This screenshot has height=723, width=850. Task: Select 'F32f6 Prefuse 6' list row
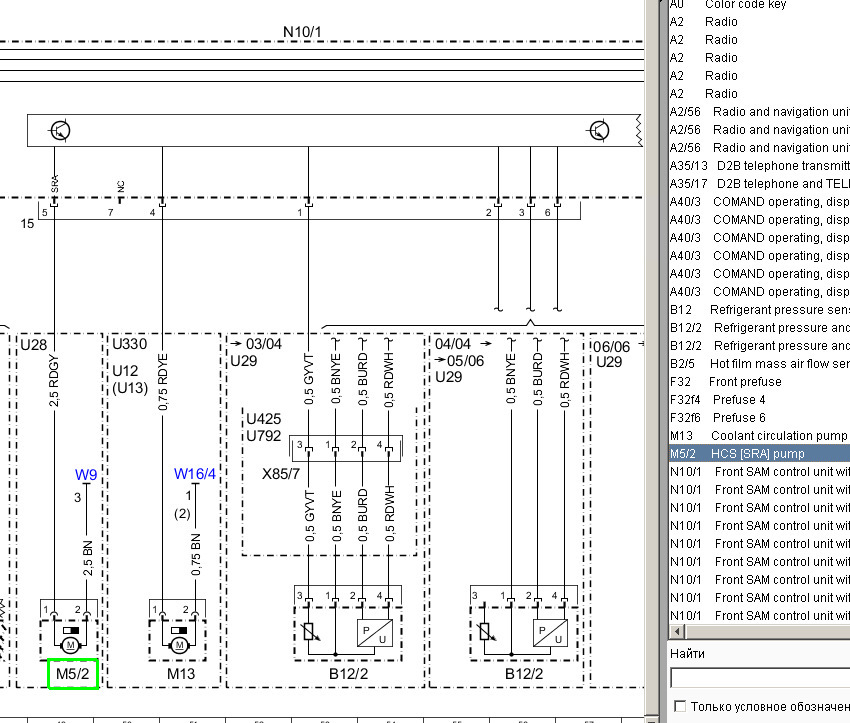coord(759,418)
